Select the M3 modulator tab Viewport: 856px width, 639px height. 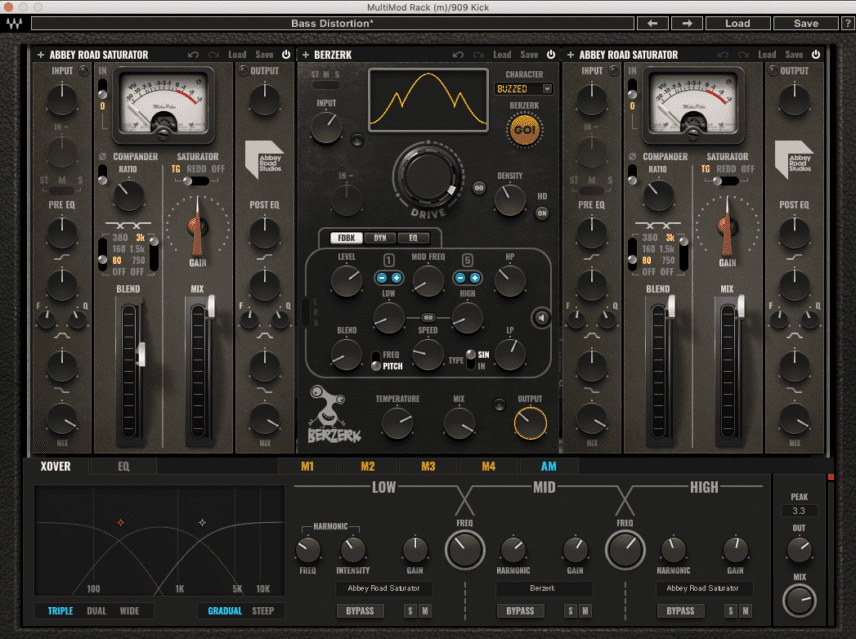(x=428, y=467)
